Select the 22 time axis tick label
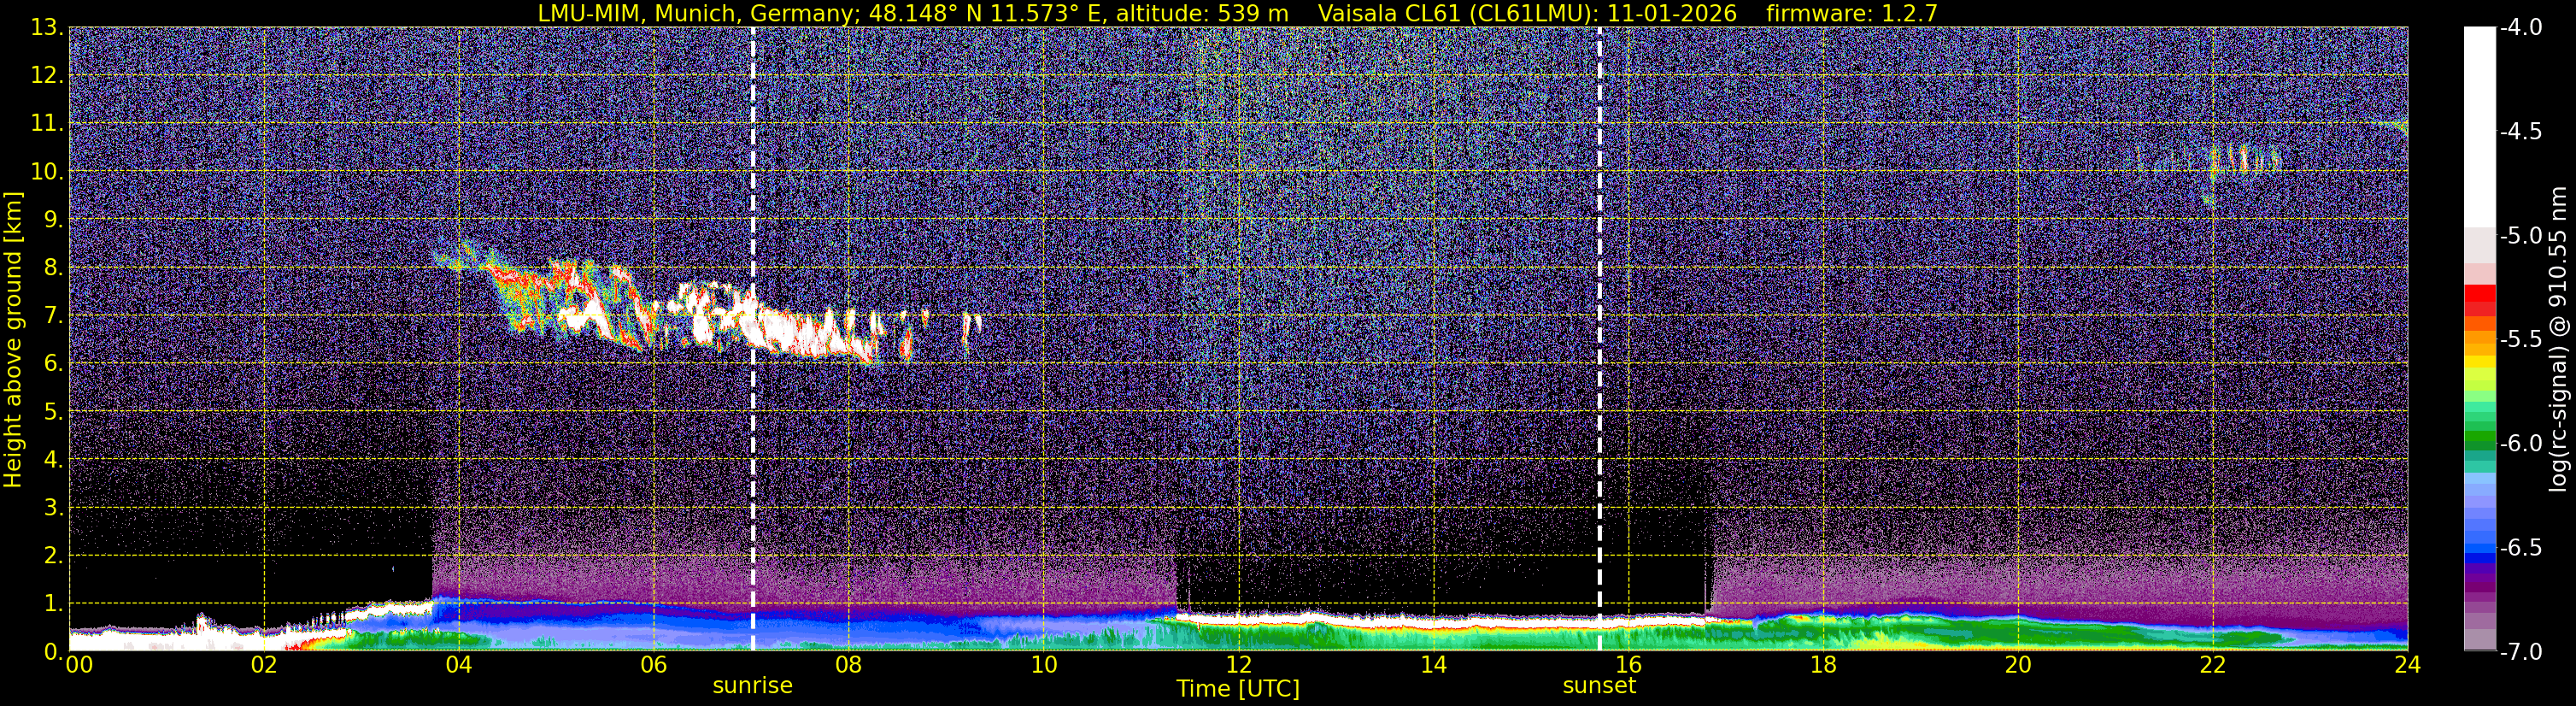 click(2214, 665)
